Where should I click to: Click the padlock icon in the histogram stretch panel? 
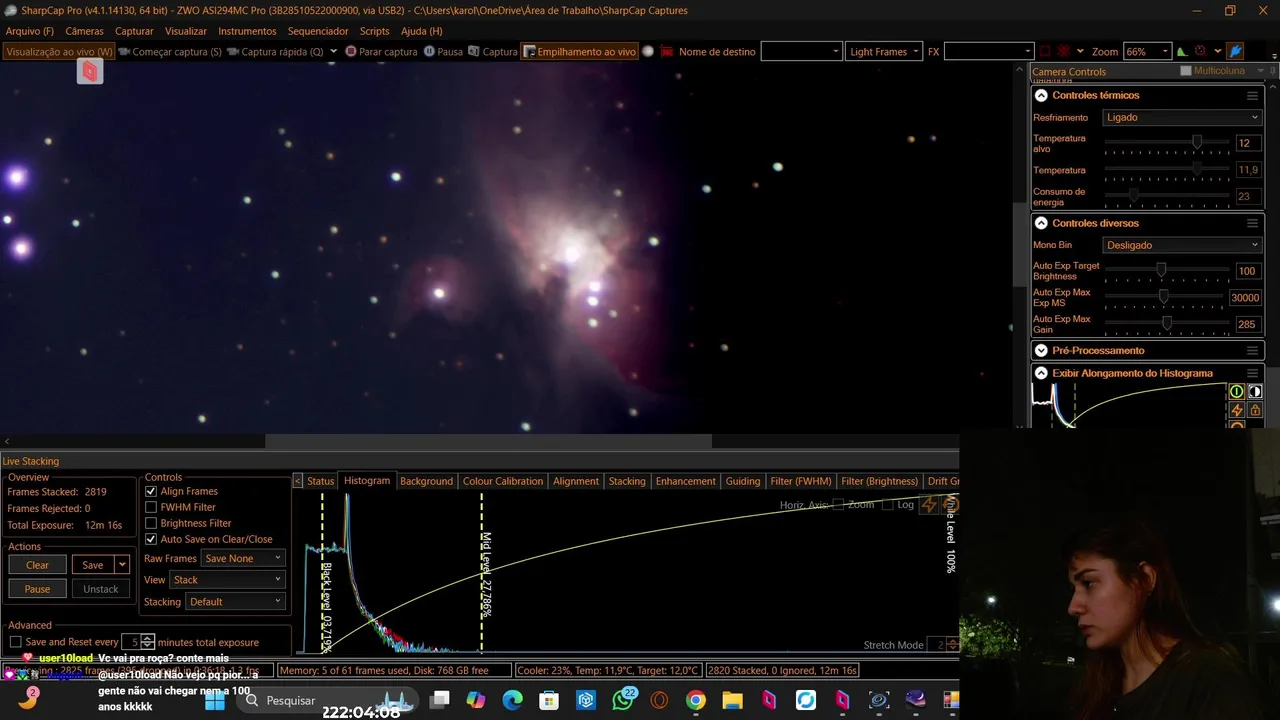point(1255,410)
